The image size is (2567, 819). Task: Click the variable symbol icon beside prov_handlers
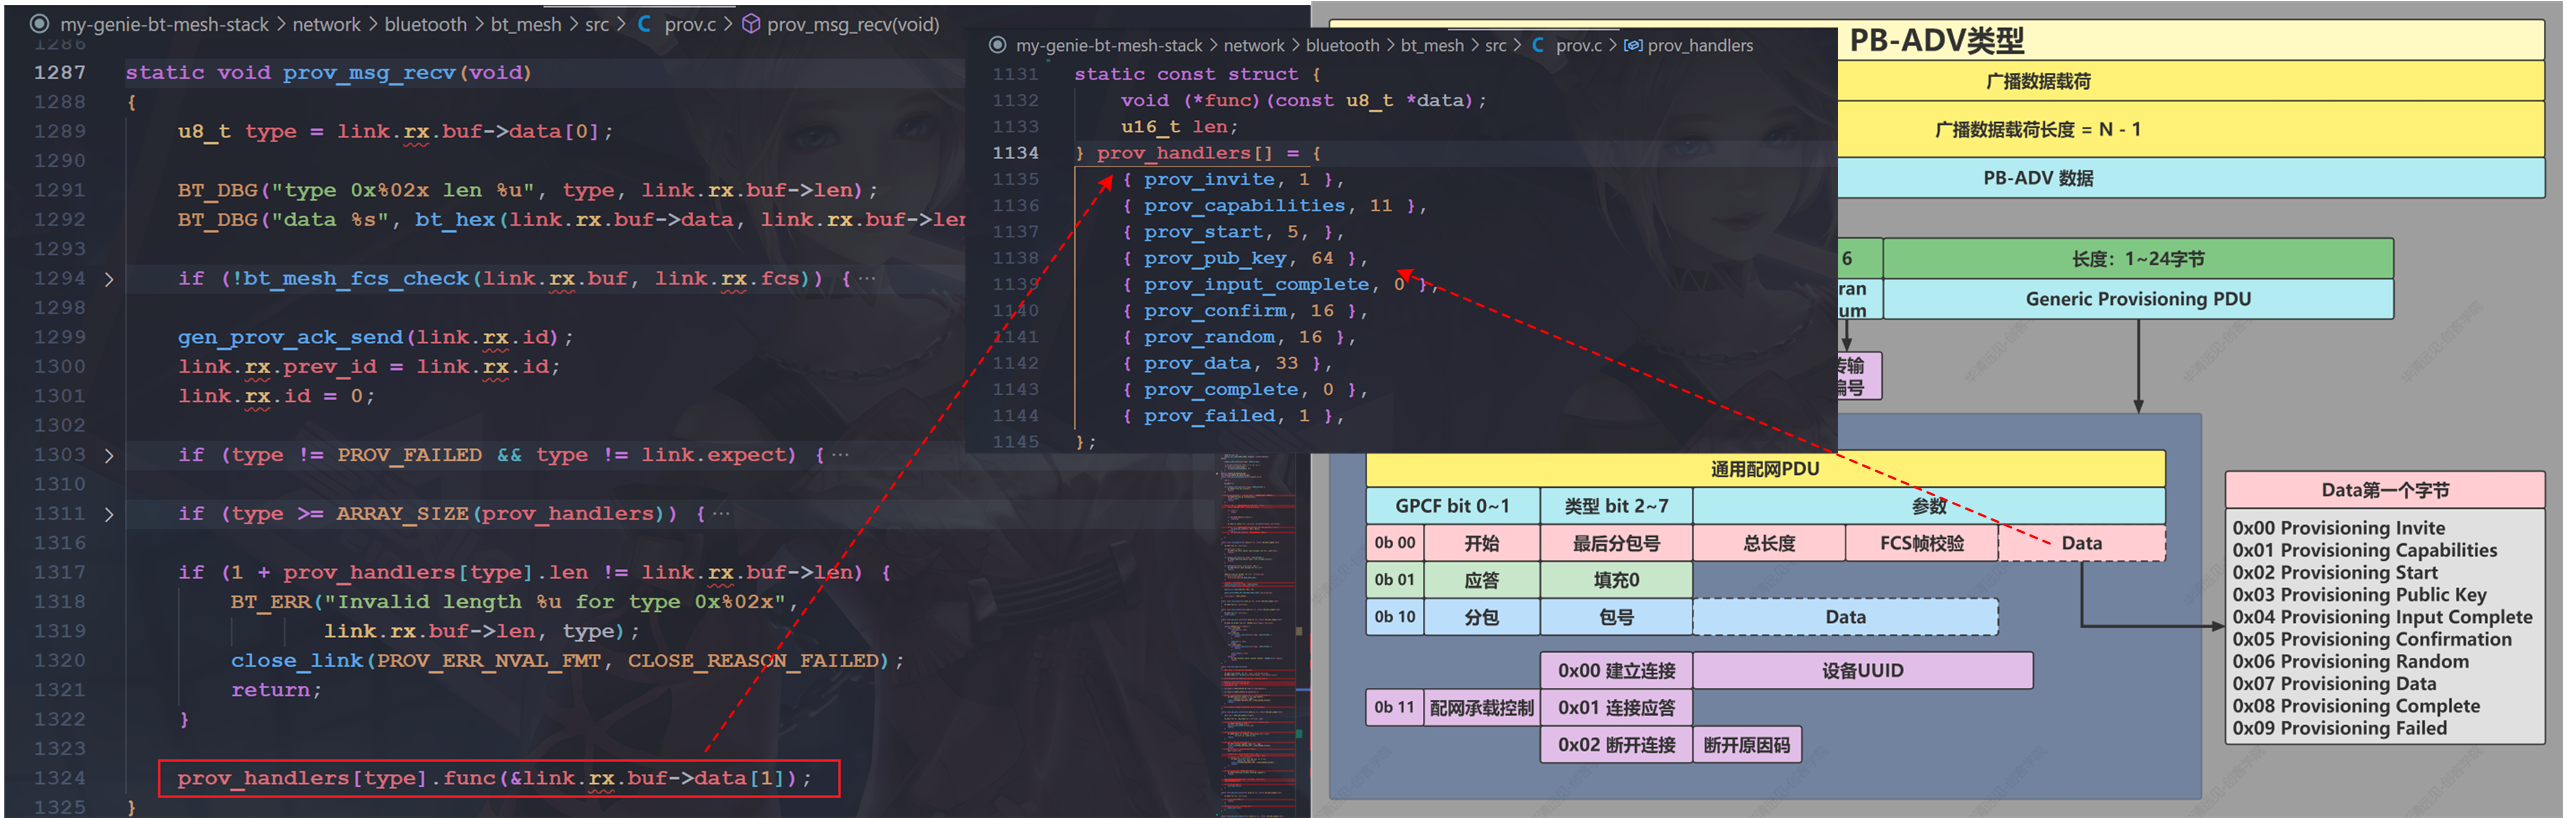1633,45
